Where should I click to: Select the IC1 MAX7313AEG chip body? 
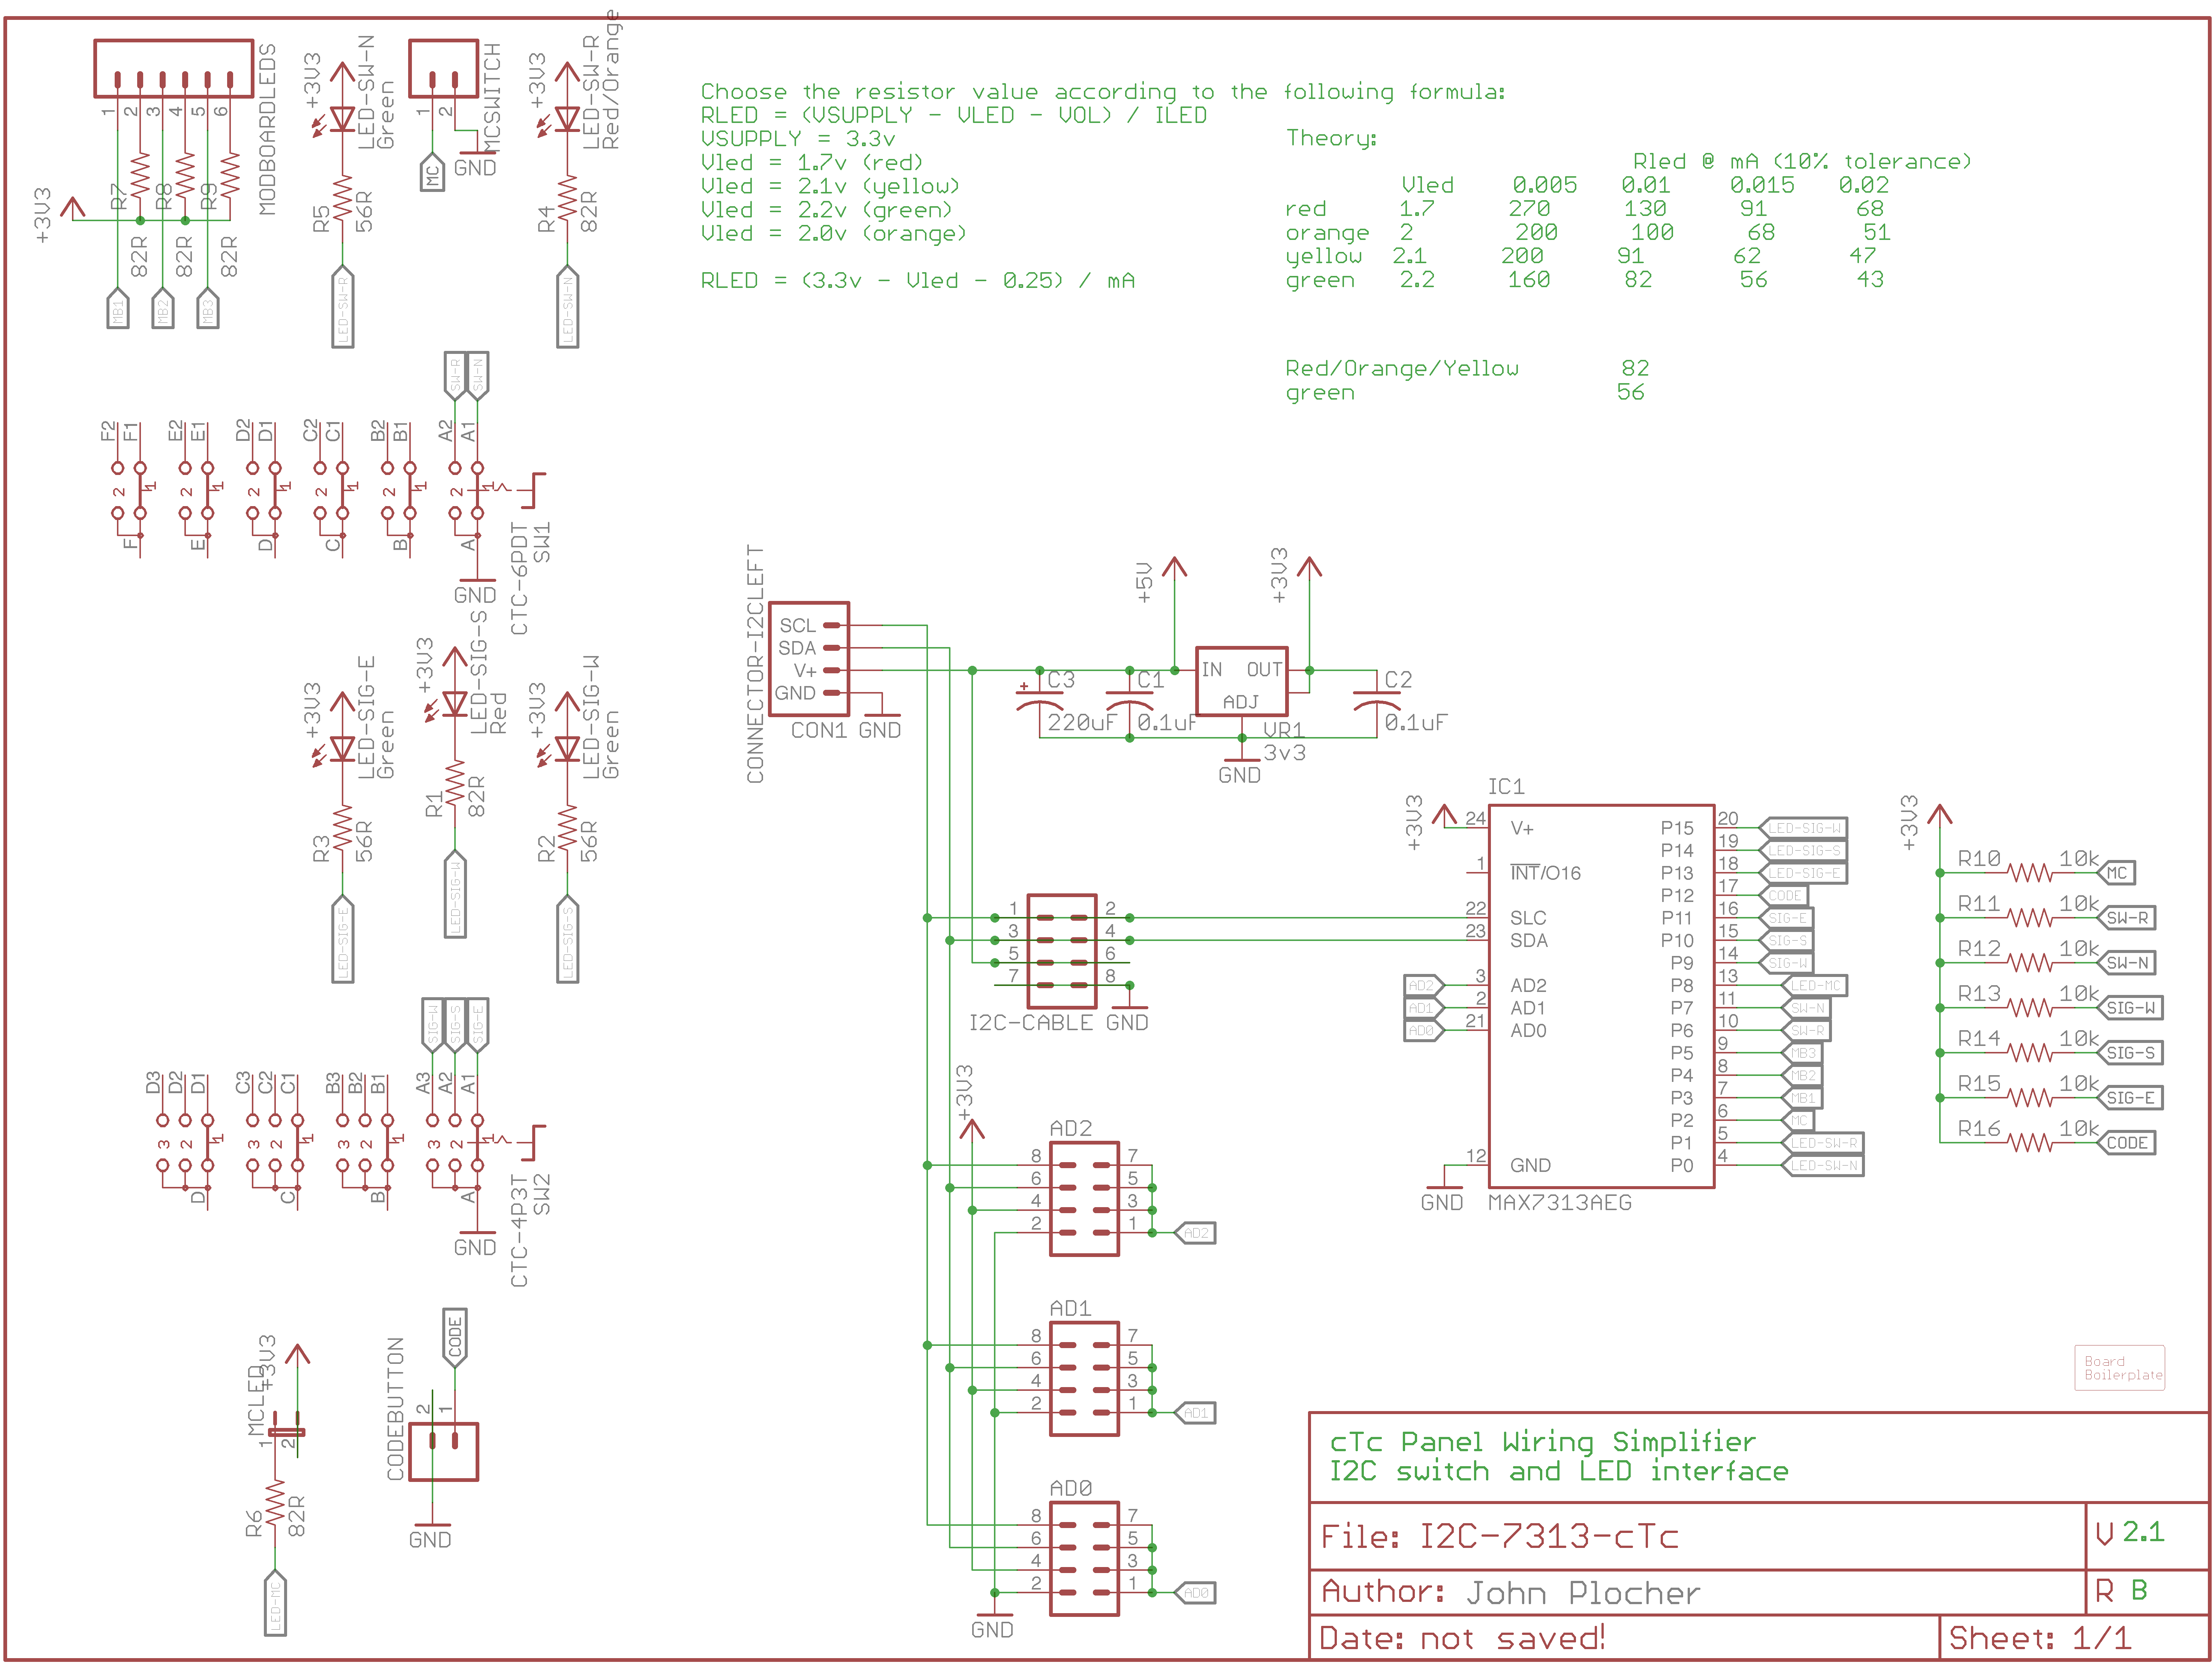click(x=1601, y=996)
